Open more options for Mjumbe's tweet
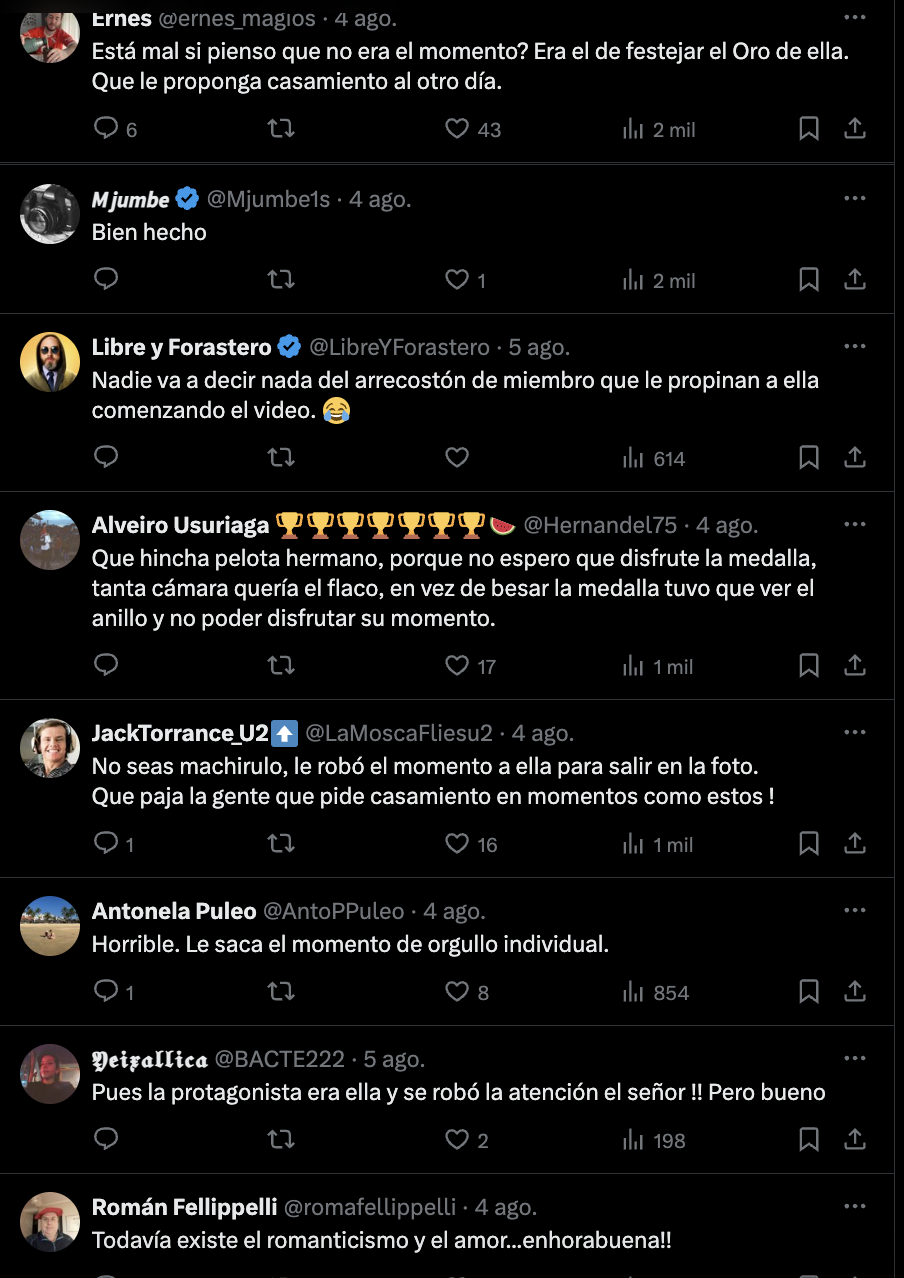 (x=854, y=199)
